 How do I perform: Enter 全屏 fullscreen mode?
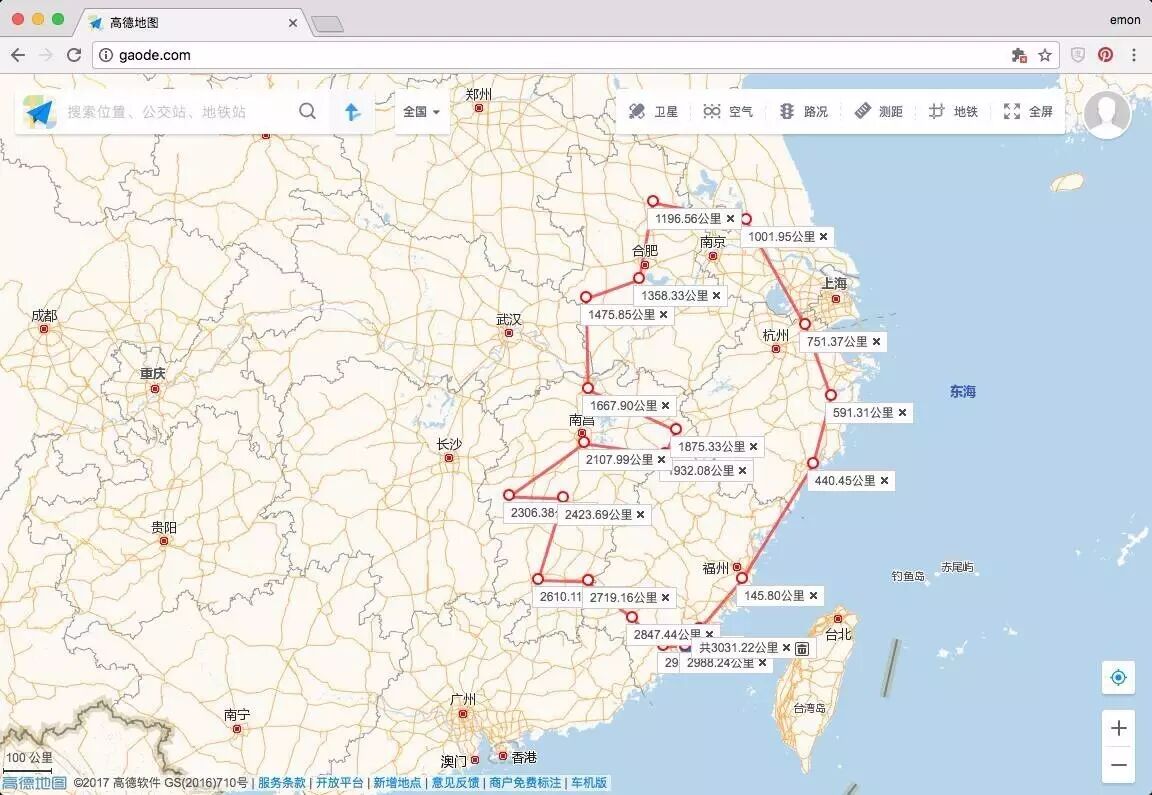tap(1028, 112)
